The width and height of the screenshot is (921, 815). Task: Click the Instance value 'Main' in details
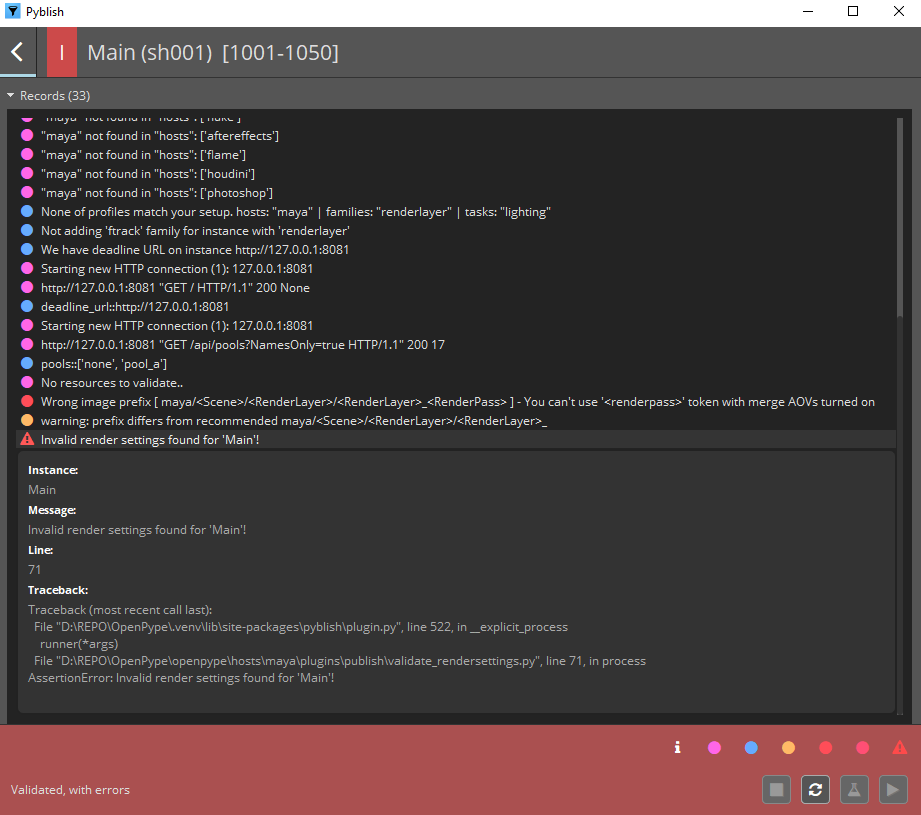click(x=42, y=490)
